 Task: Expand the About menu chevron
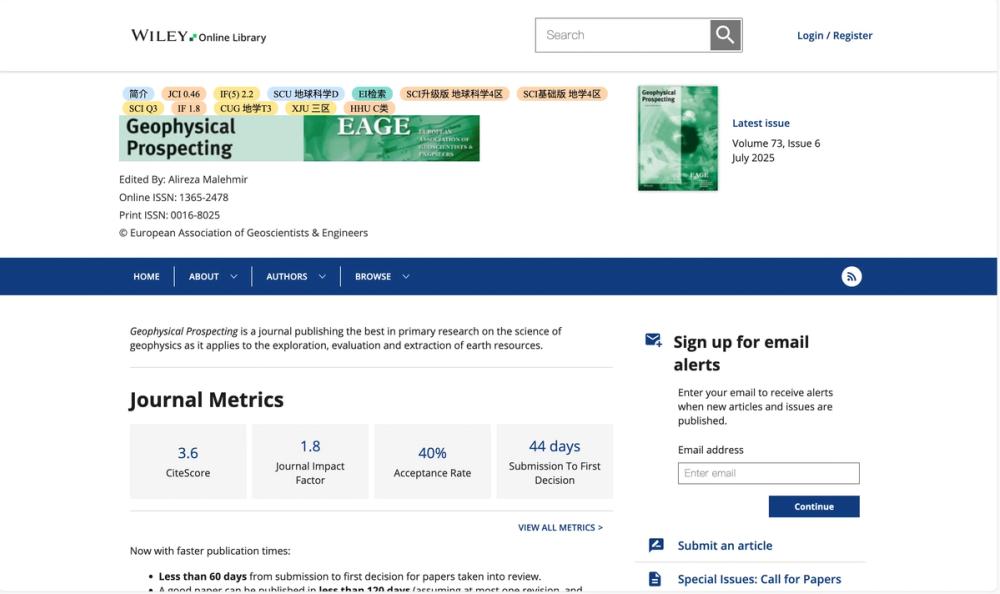click(x=233, y=276)
